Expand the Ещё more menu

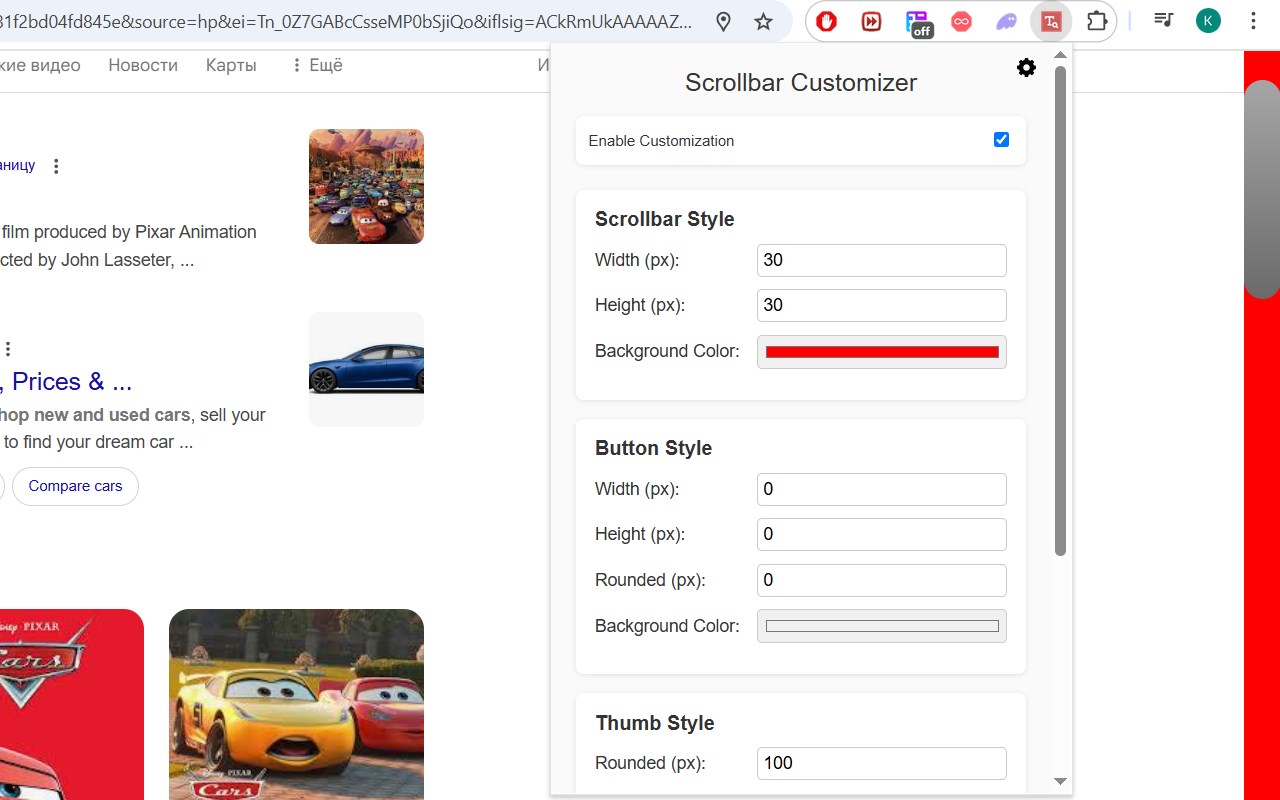point(317,65)
